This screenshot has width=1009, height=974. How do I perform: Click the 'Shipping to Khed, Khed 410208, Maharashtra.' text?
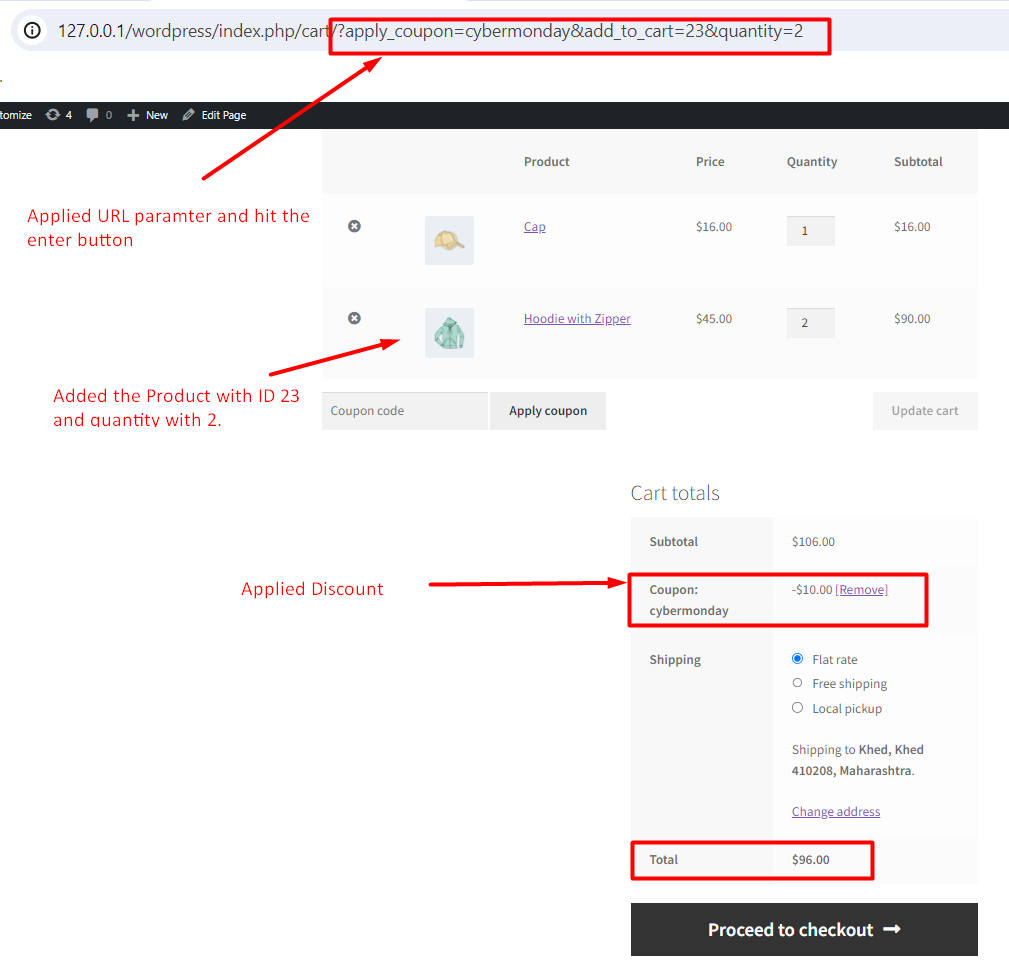point(857,760)
